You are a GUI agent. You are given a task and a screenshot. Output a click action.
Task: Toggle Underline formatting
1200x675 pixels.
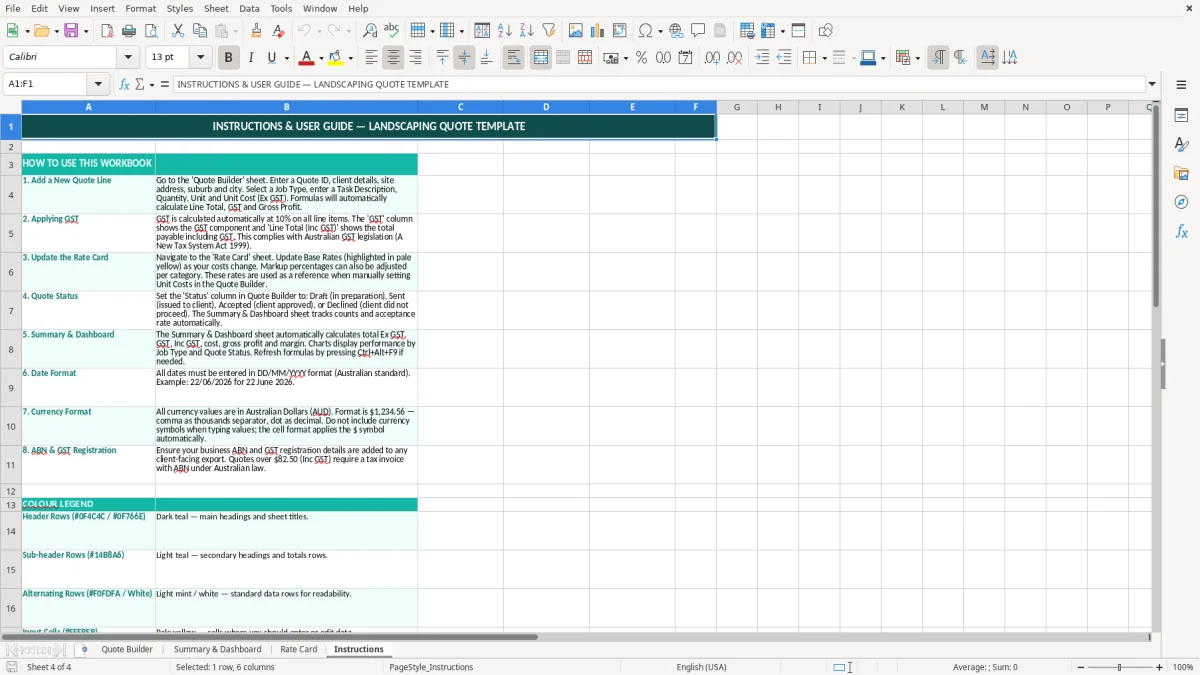click(271, 58)
